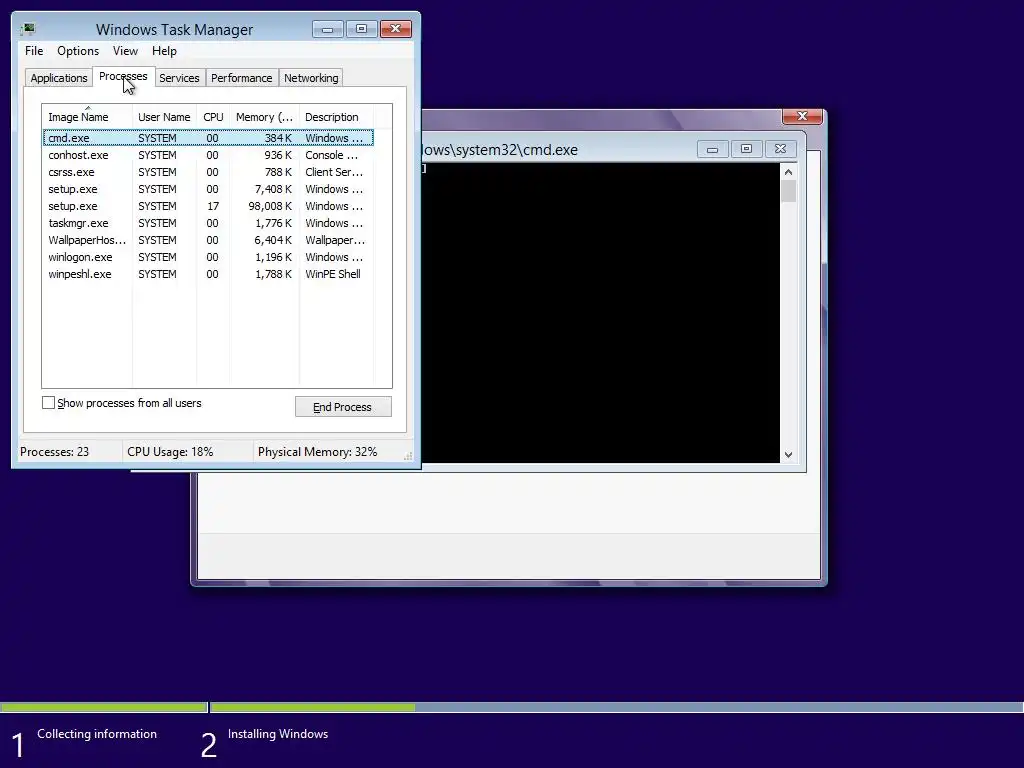Open the View menu
Image resolution: width=1024 pixels, height=768 pixels.
125,51
